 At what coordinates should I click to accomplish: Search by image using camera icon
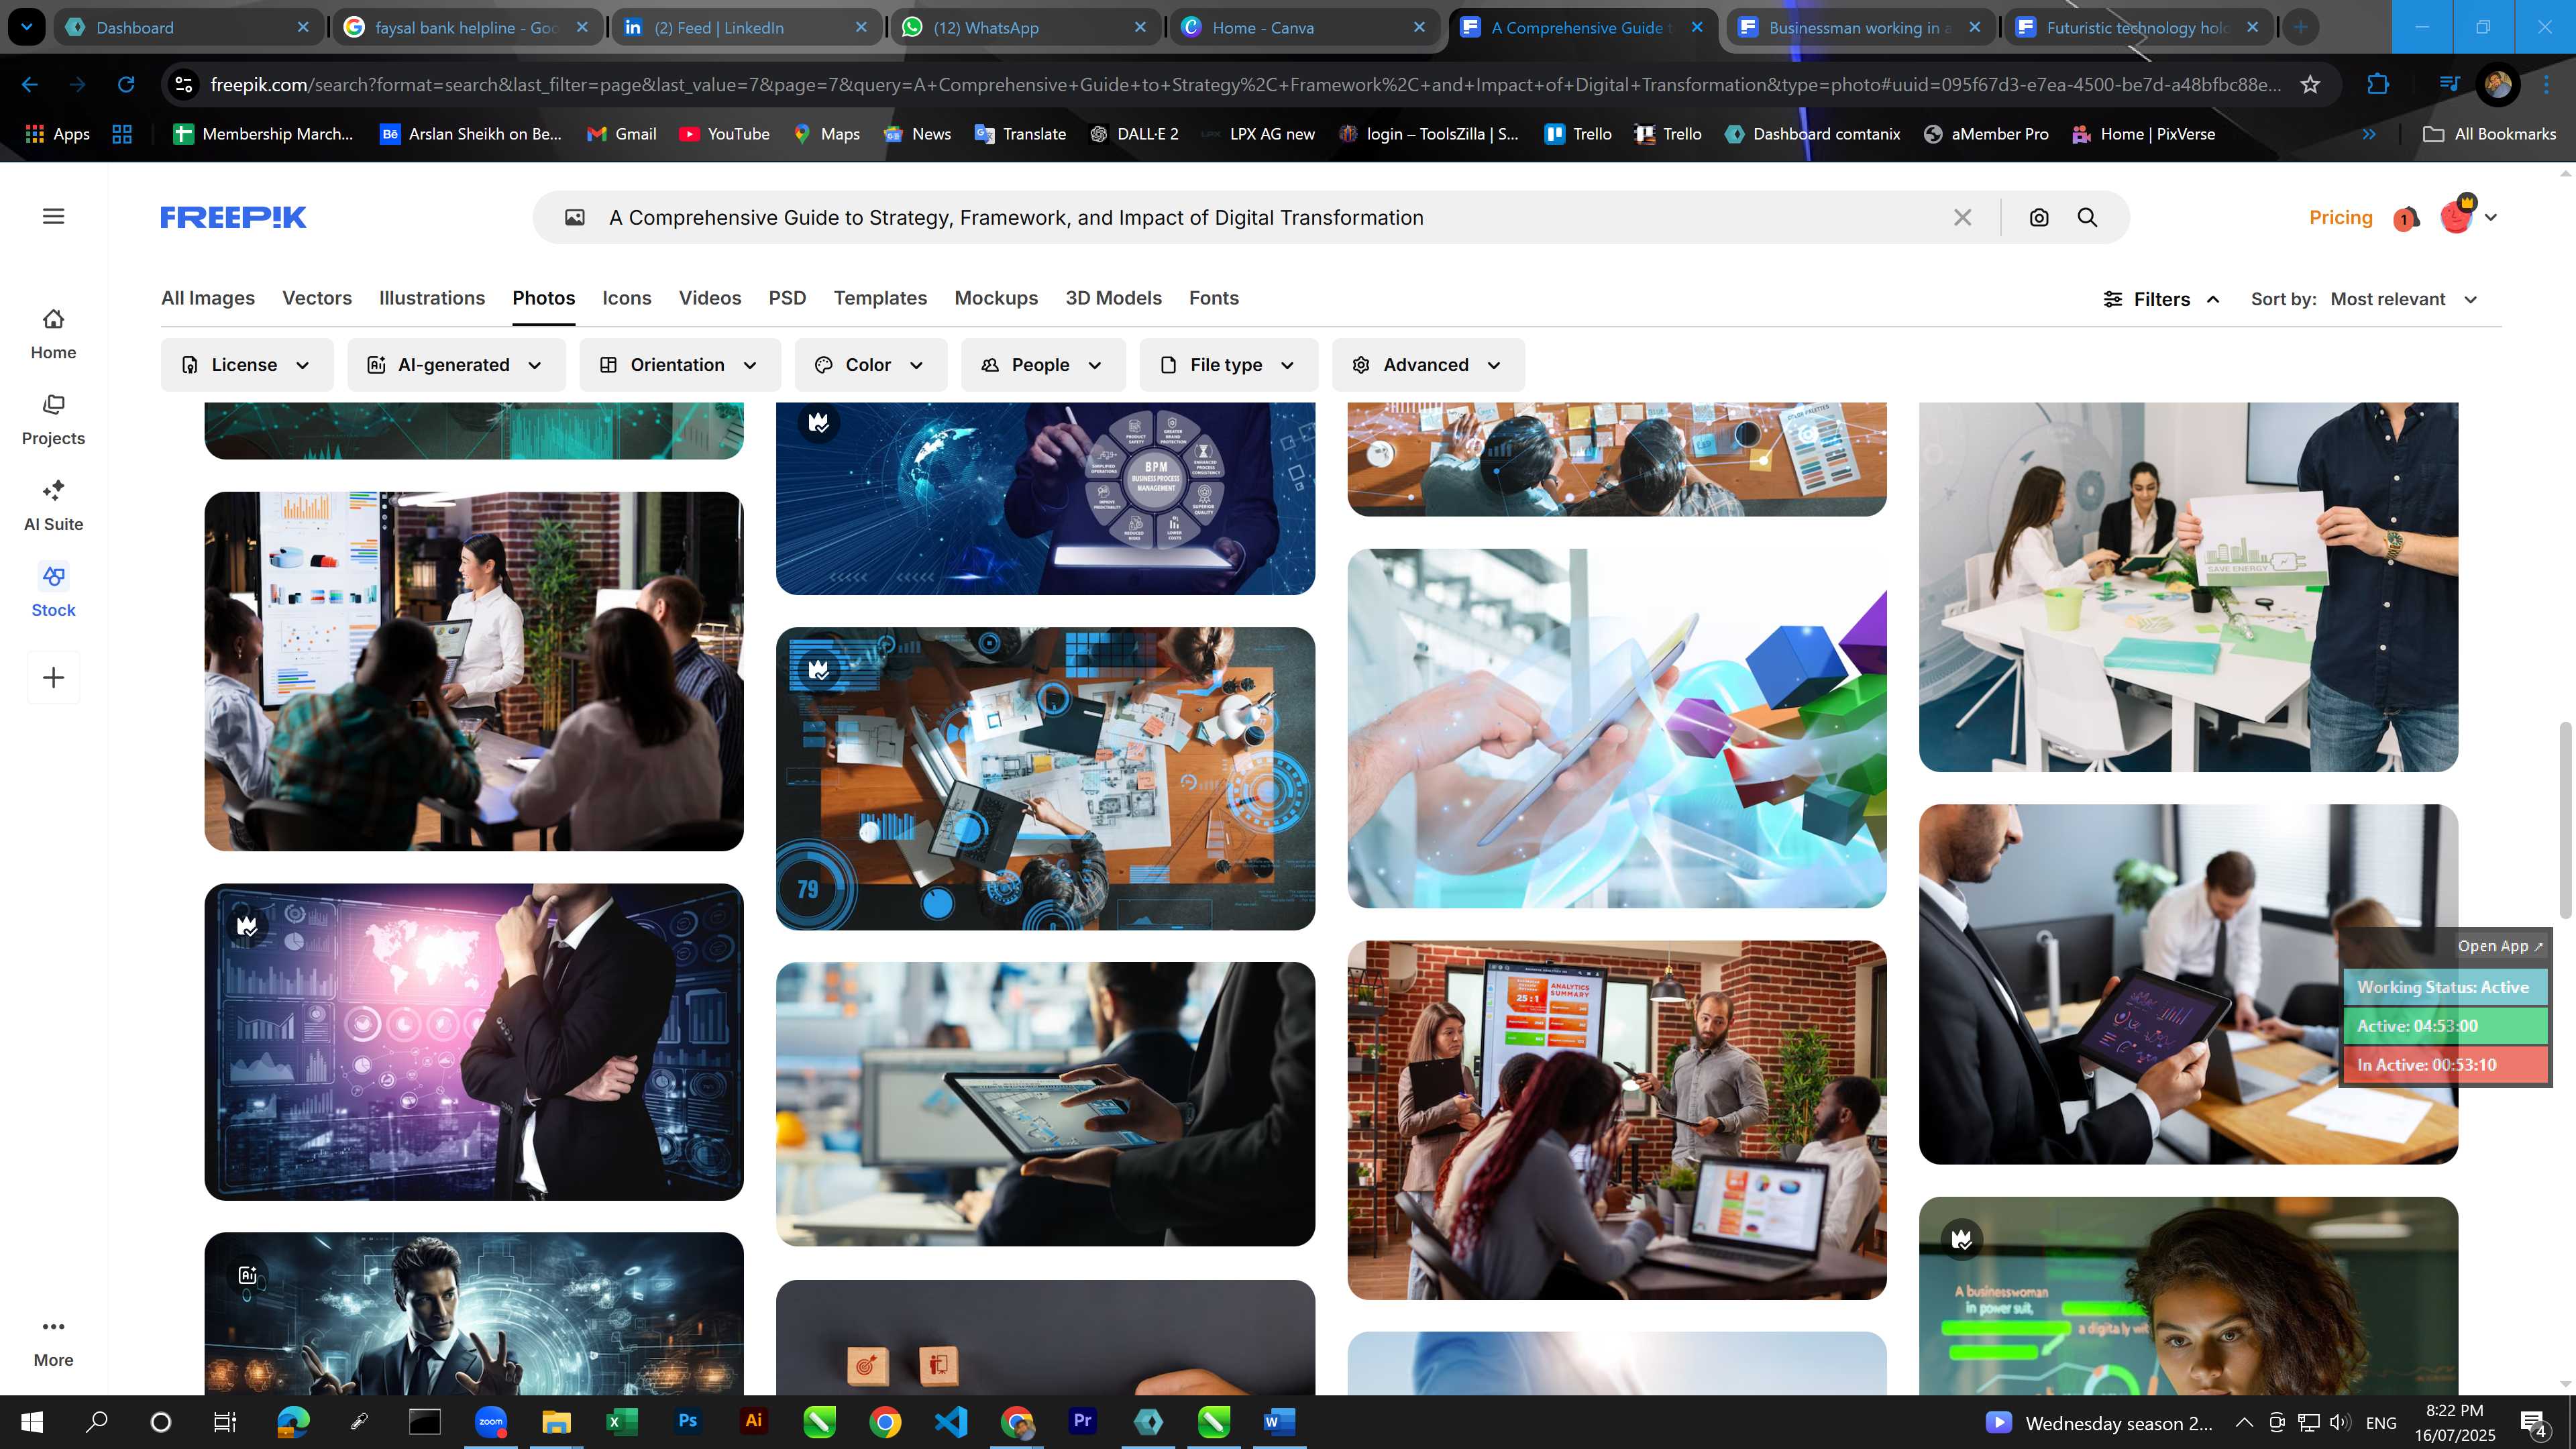tap(2039, 217)
